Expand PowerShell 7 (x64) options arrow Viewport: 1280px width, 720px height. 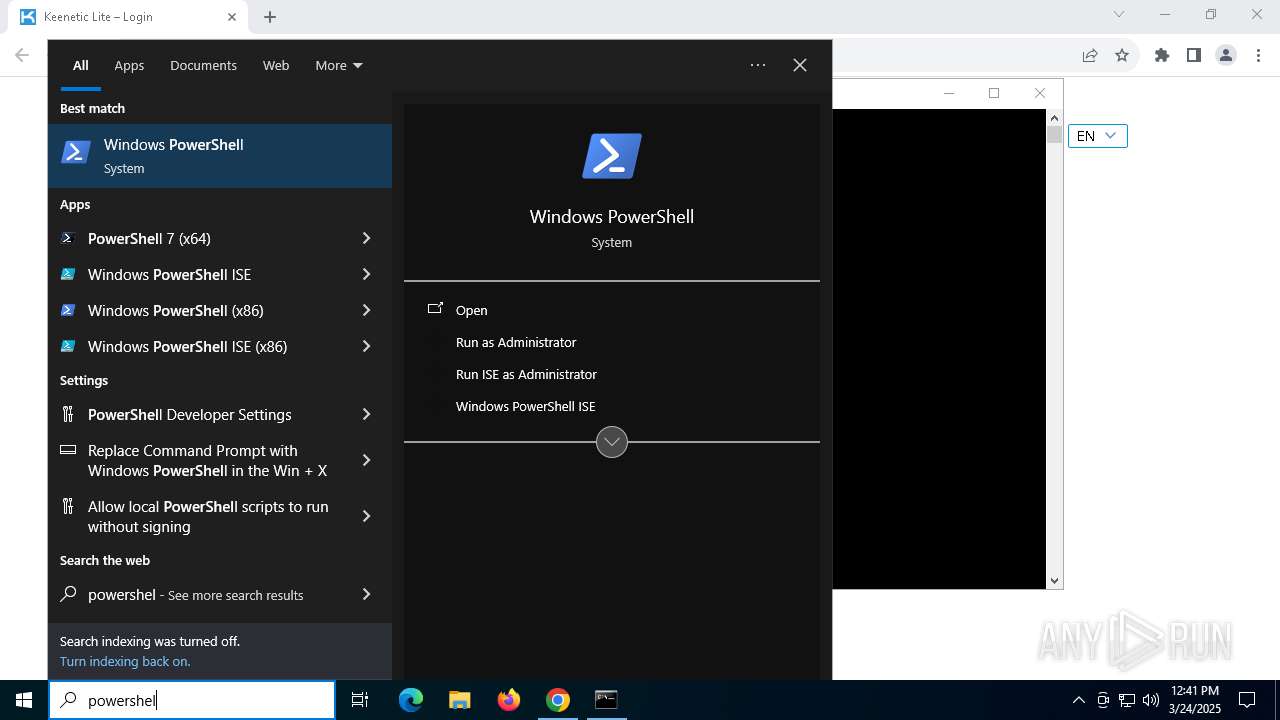pos(366,238)
